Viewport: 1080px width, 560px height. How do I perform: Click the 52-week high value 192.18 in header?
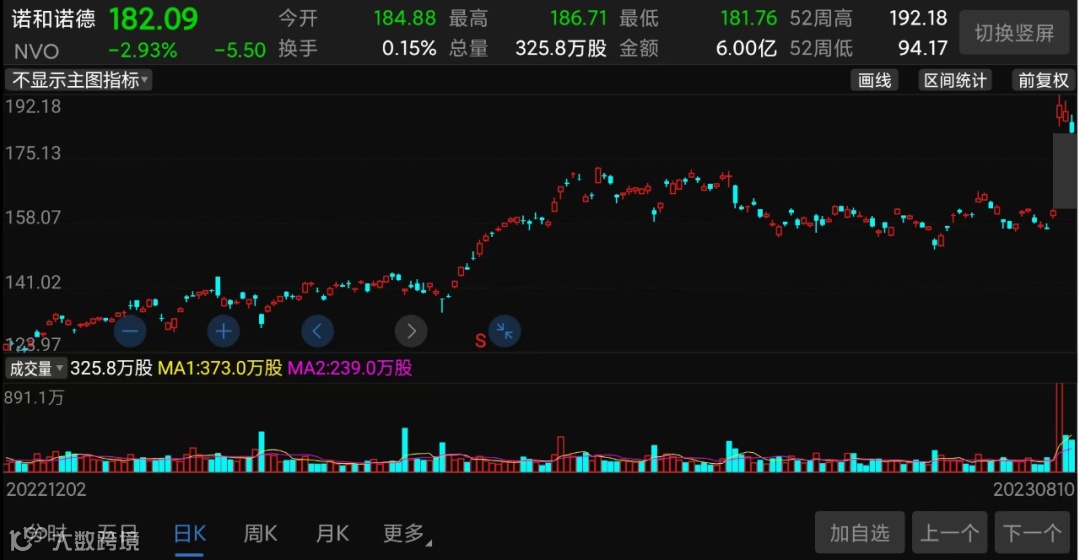tap(919, 18)
